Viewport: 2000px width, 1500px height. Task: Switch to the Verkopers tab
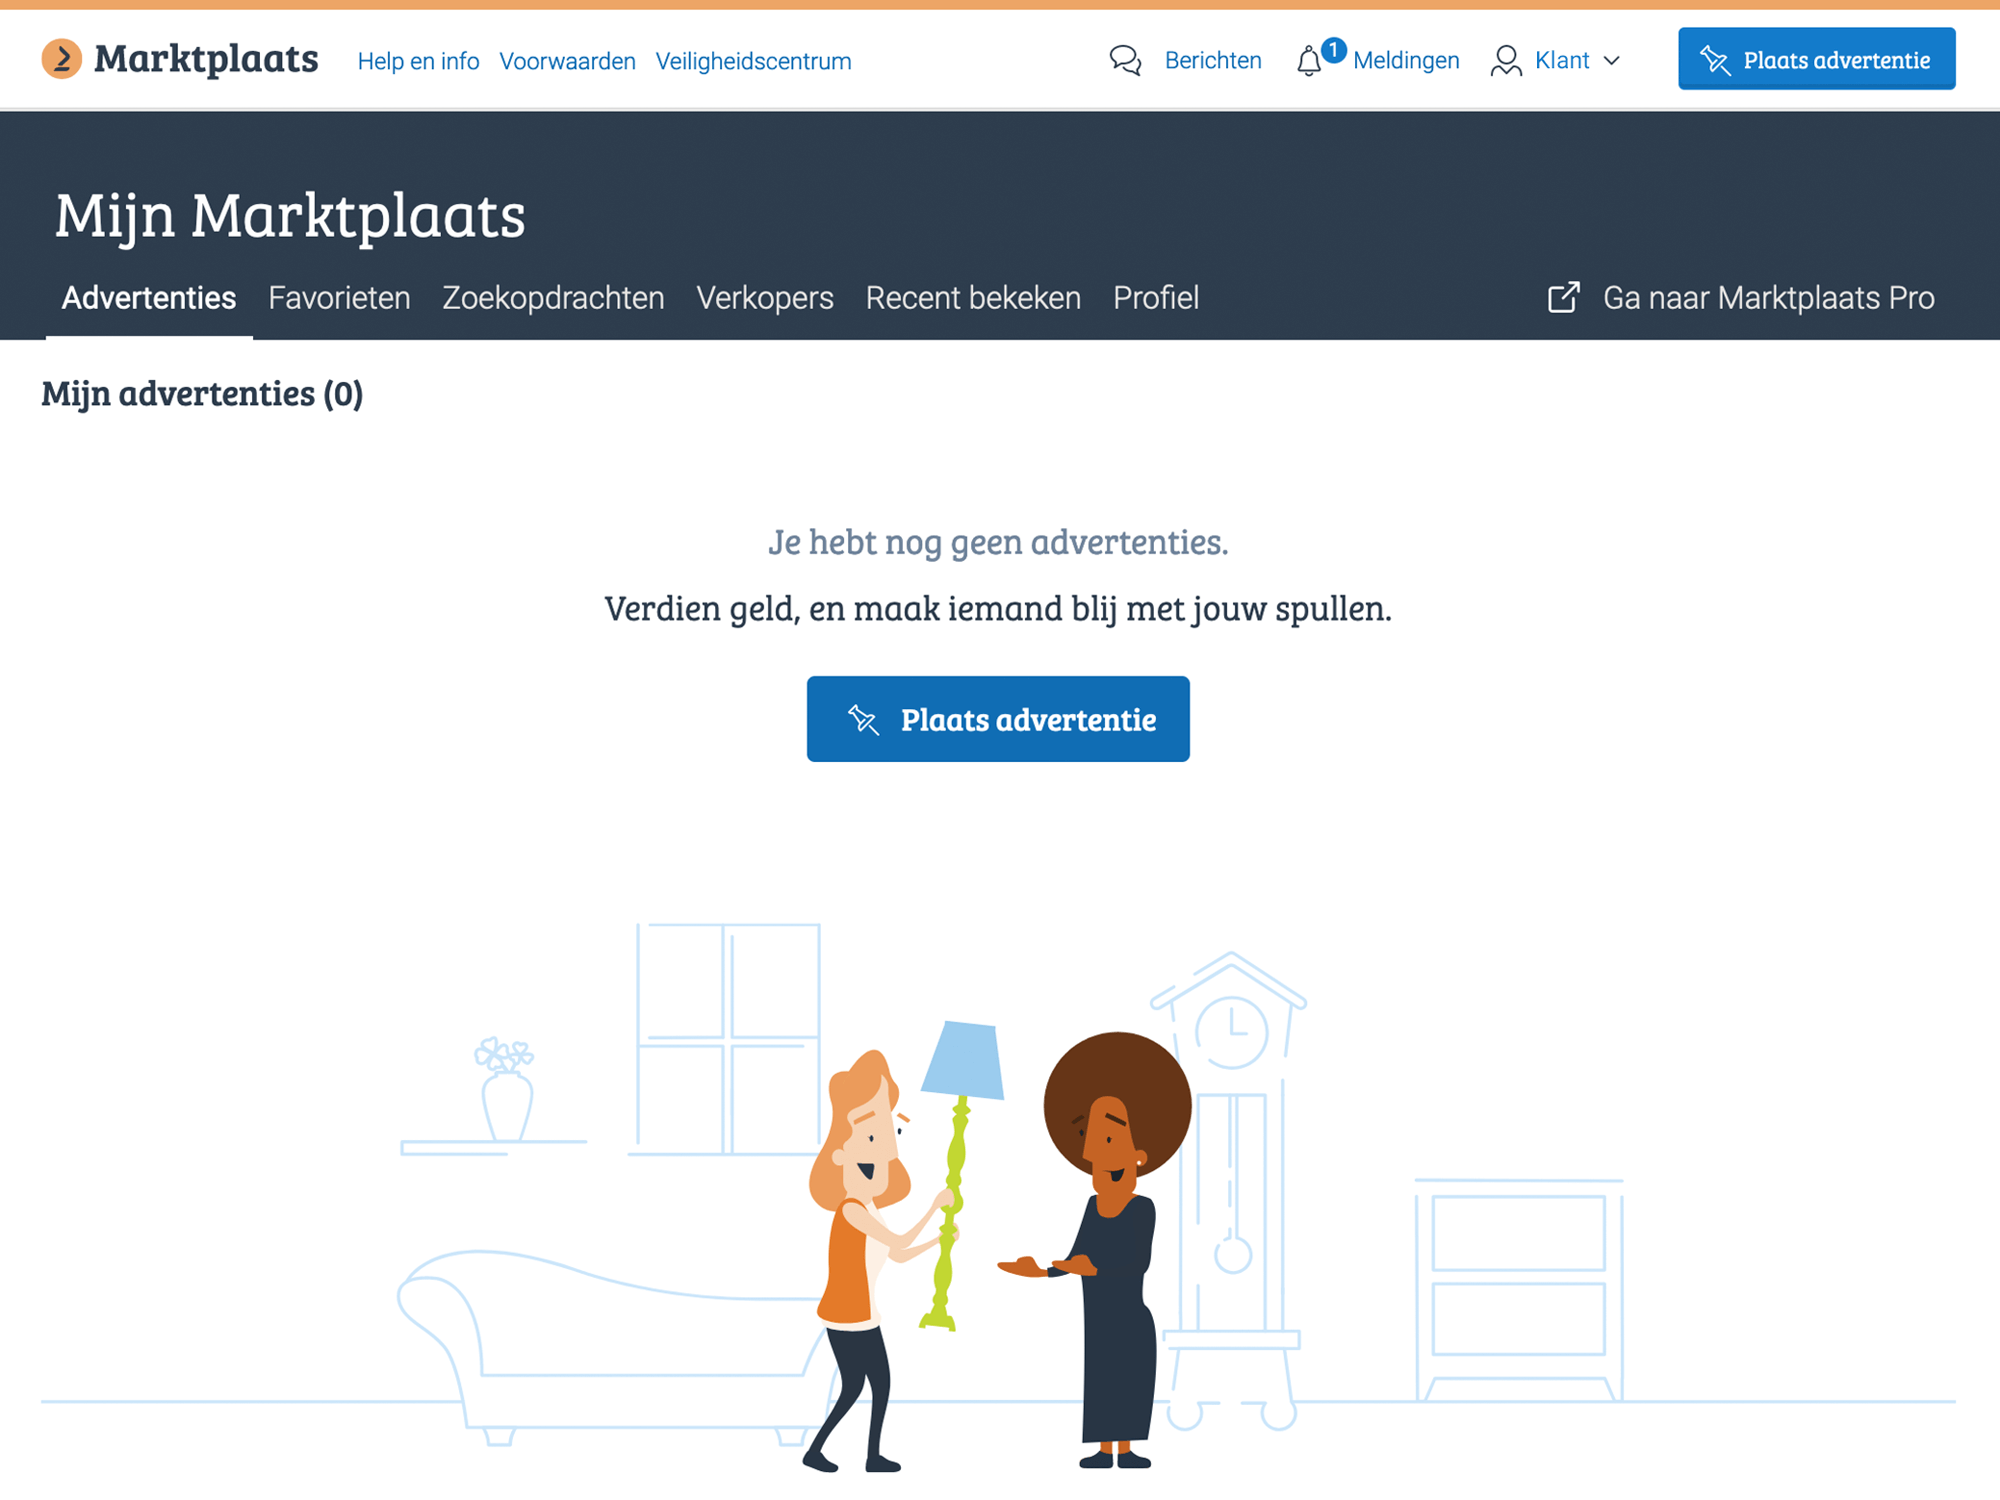click(x=765, y=298)
